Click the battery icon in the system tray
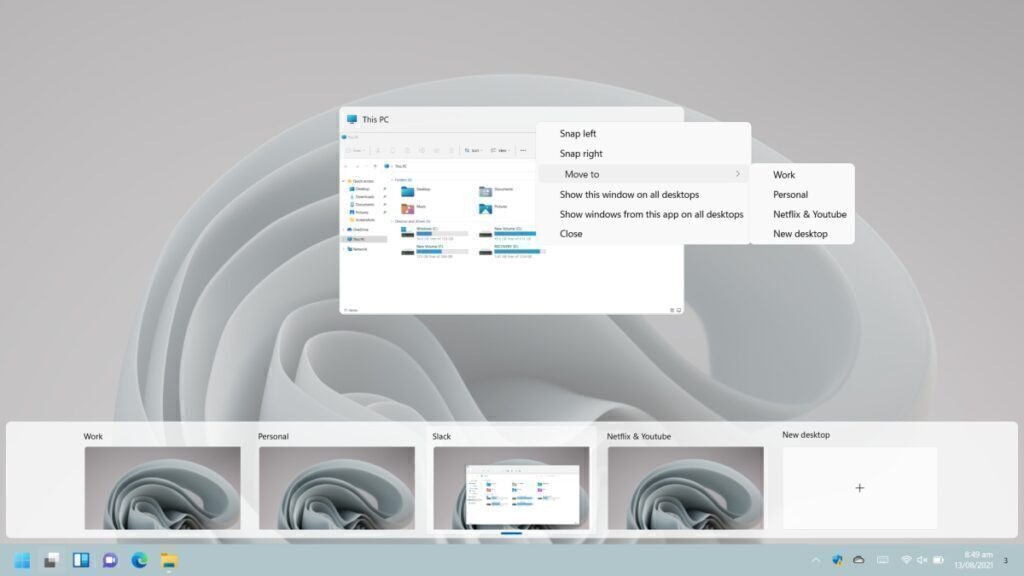The width and height of the screenshot is (1024, 576). (940, 560)
